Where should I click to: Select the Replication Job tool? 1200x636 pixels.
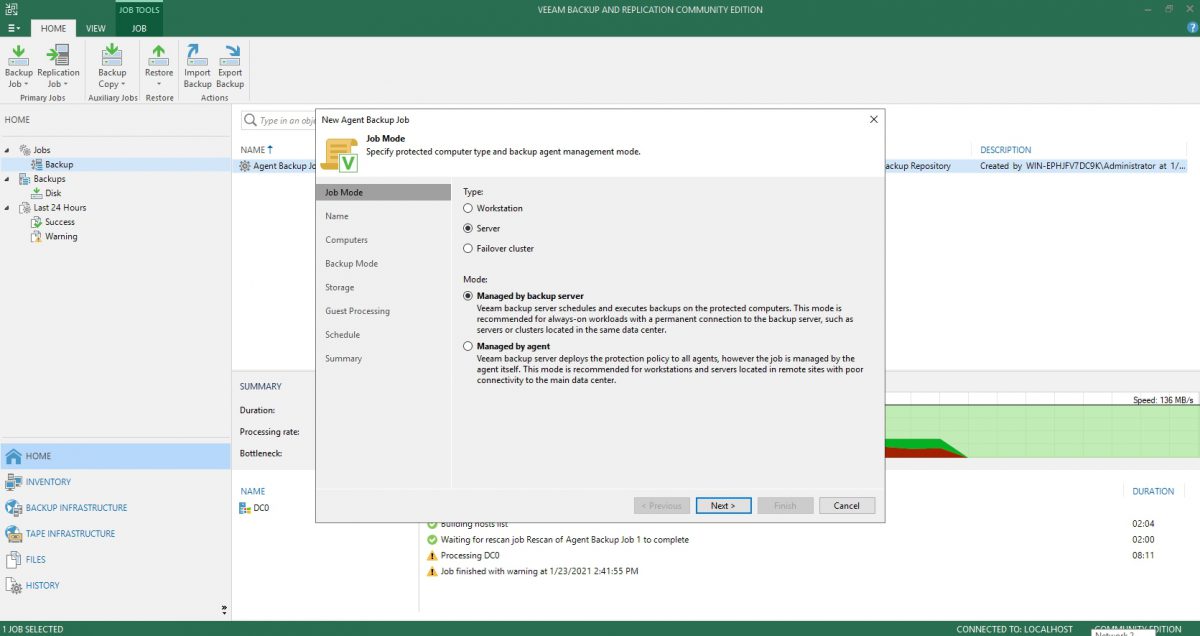[x=59, y=68]
